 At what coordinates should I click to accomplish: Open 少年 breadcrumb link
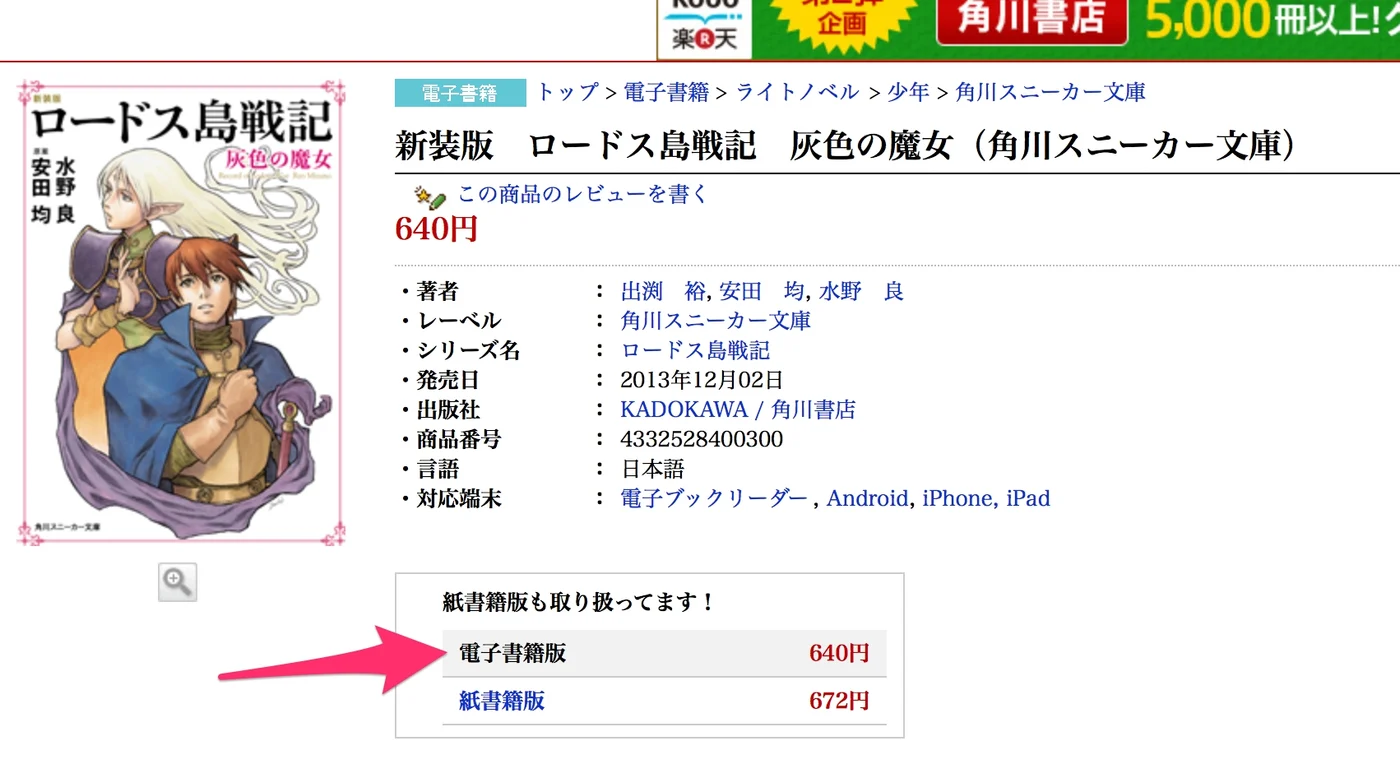click(x=908, y=92)
